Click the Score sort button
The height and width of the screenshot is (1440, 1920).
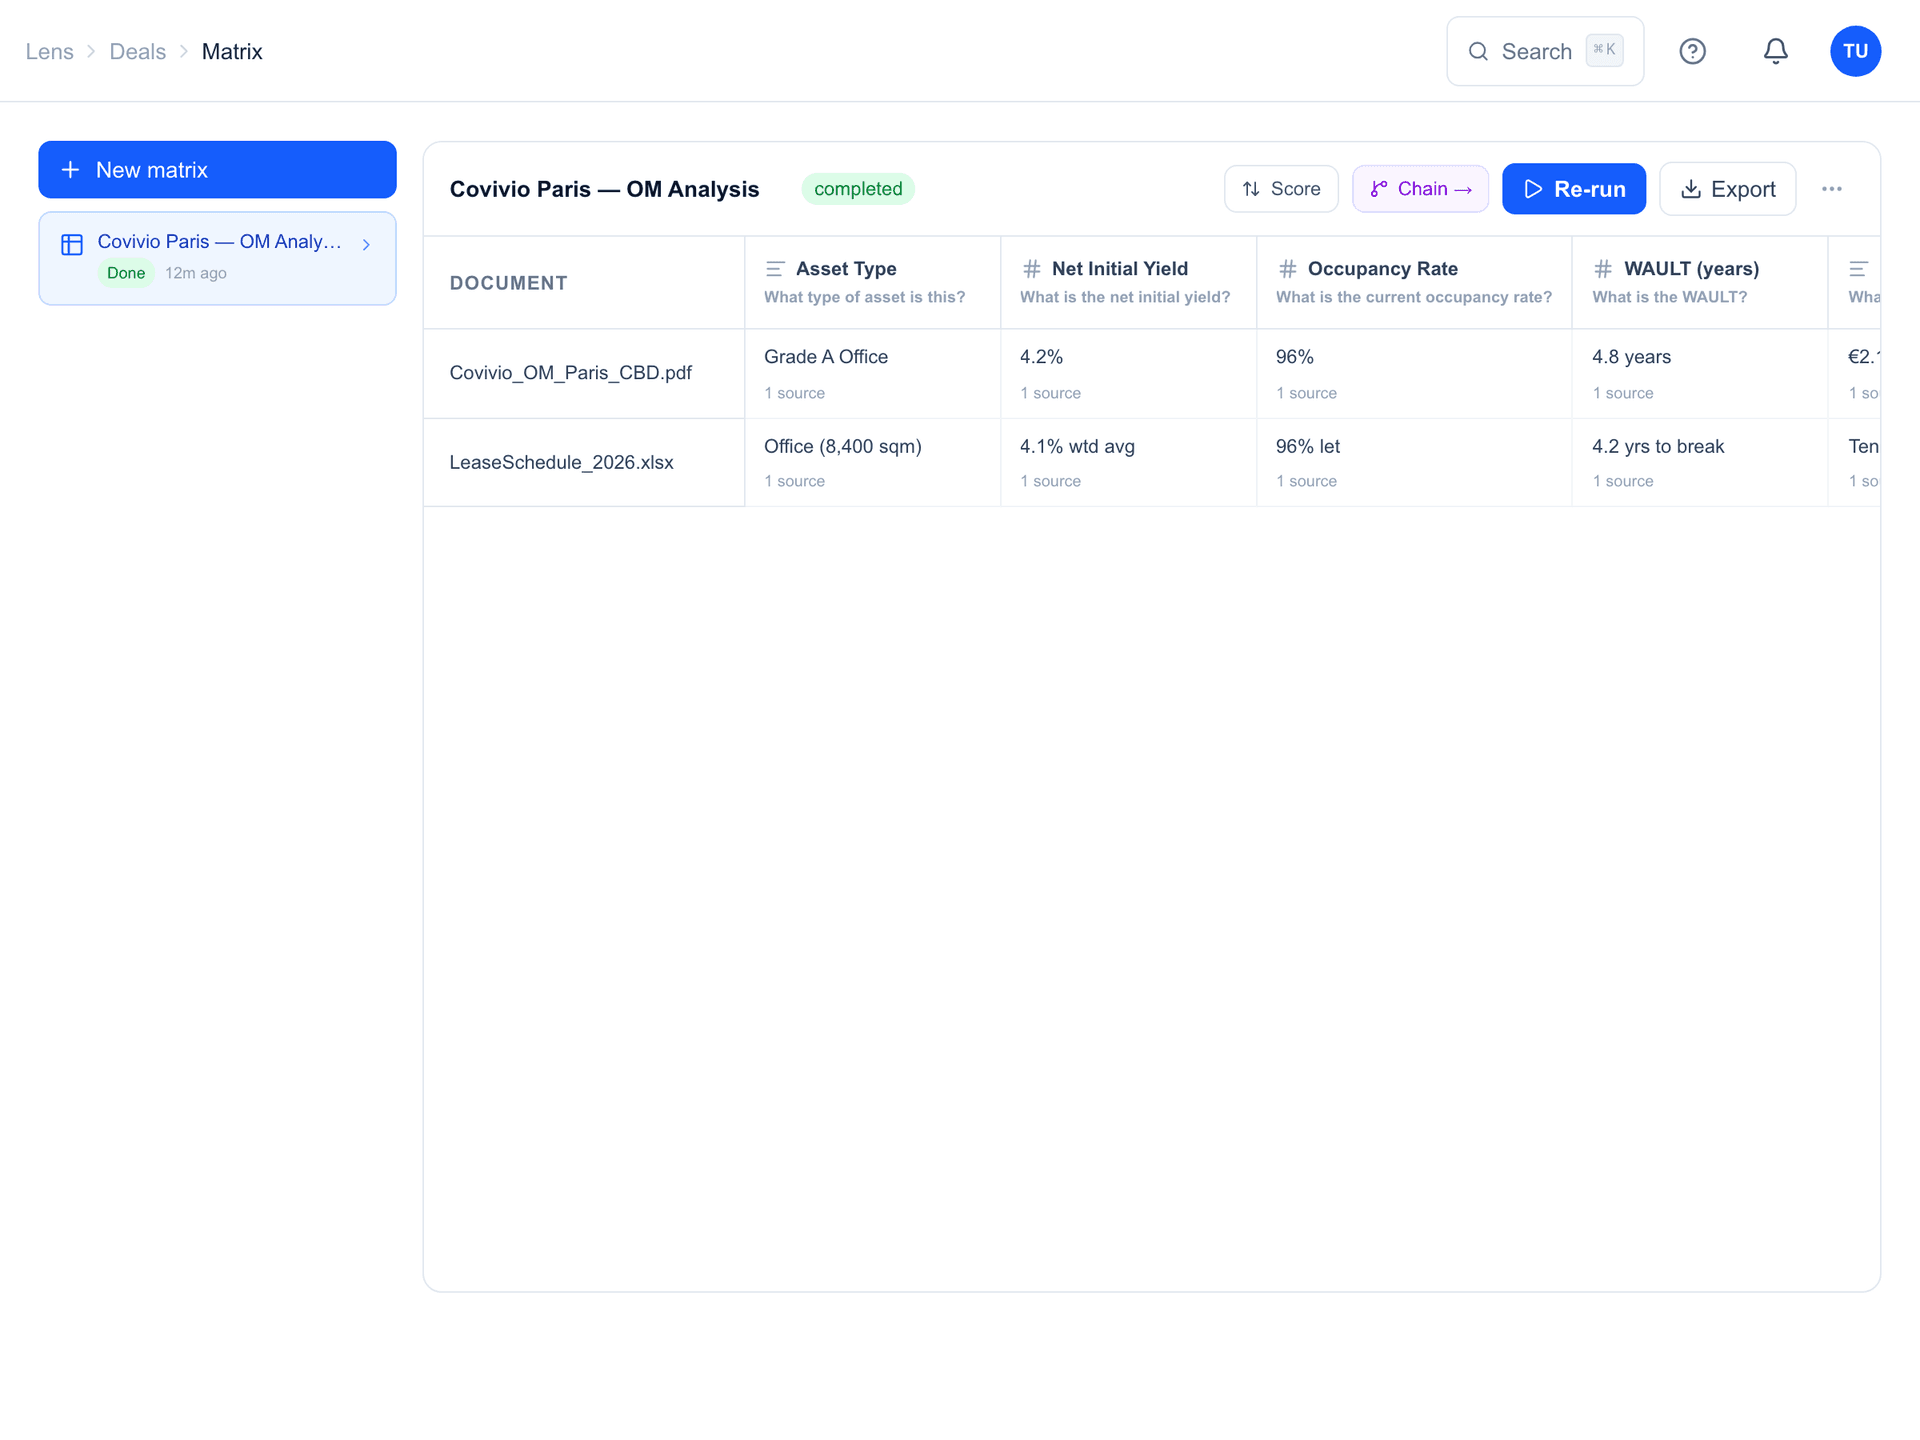(1281, 189)
